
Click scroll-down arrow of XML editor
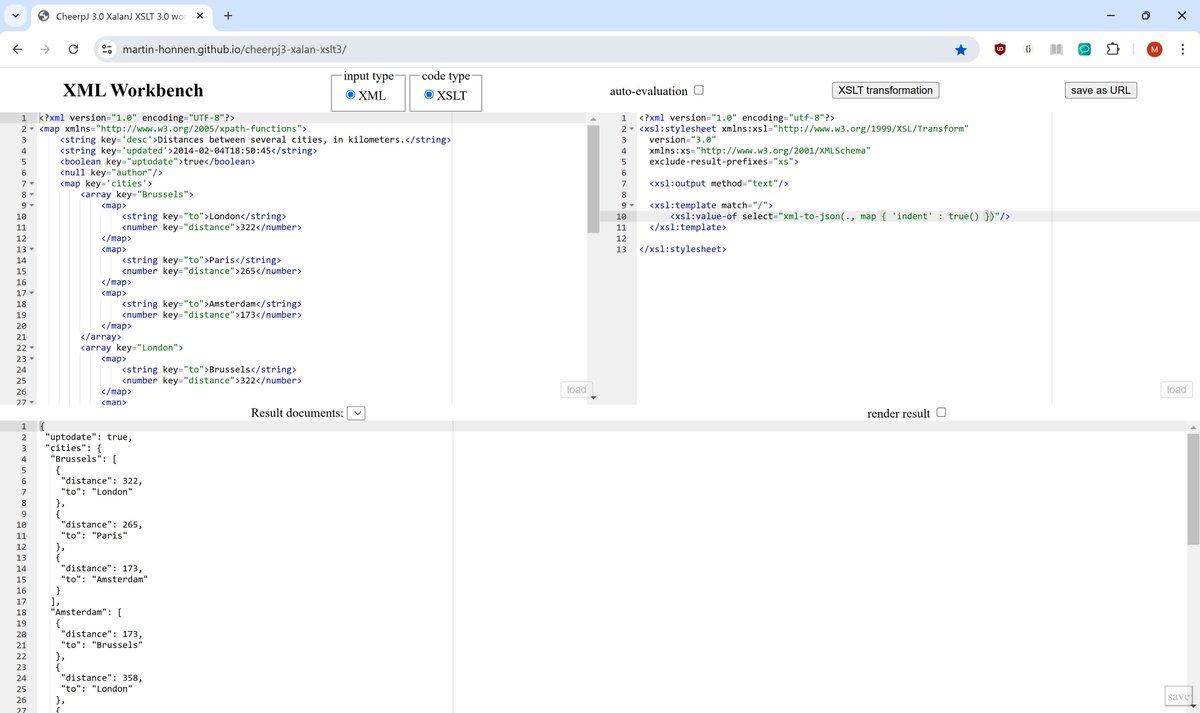tap(592, 398)
